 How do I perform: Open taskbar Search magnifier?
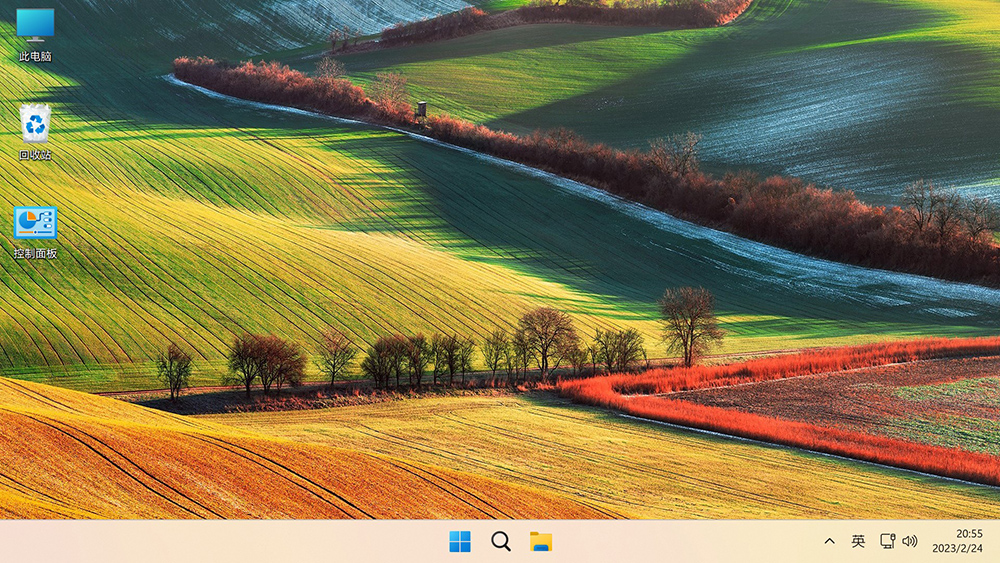click(x=501, y=541)
